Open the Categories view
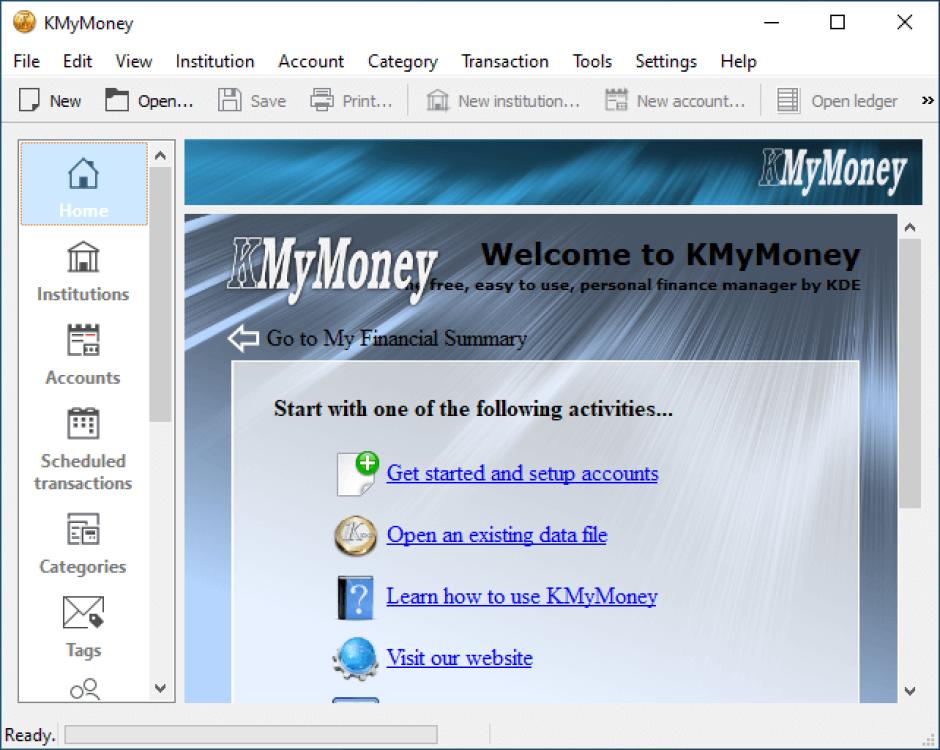This screenshot has width=940, height=750. point(83,543)
